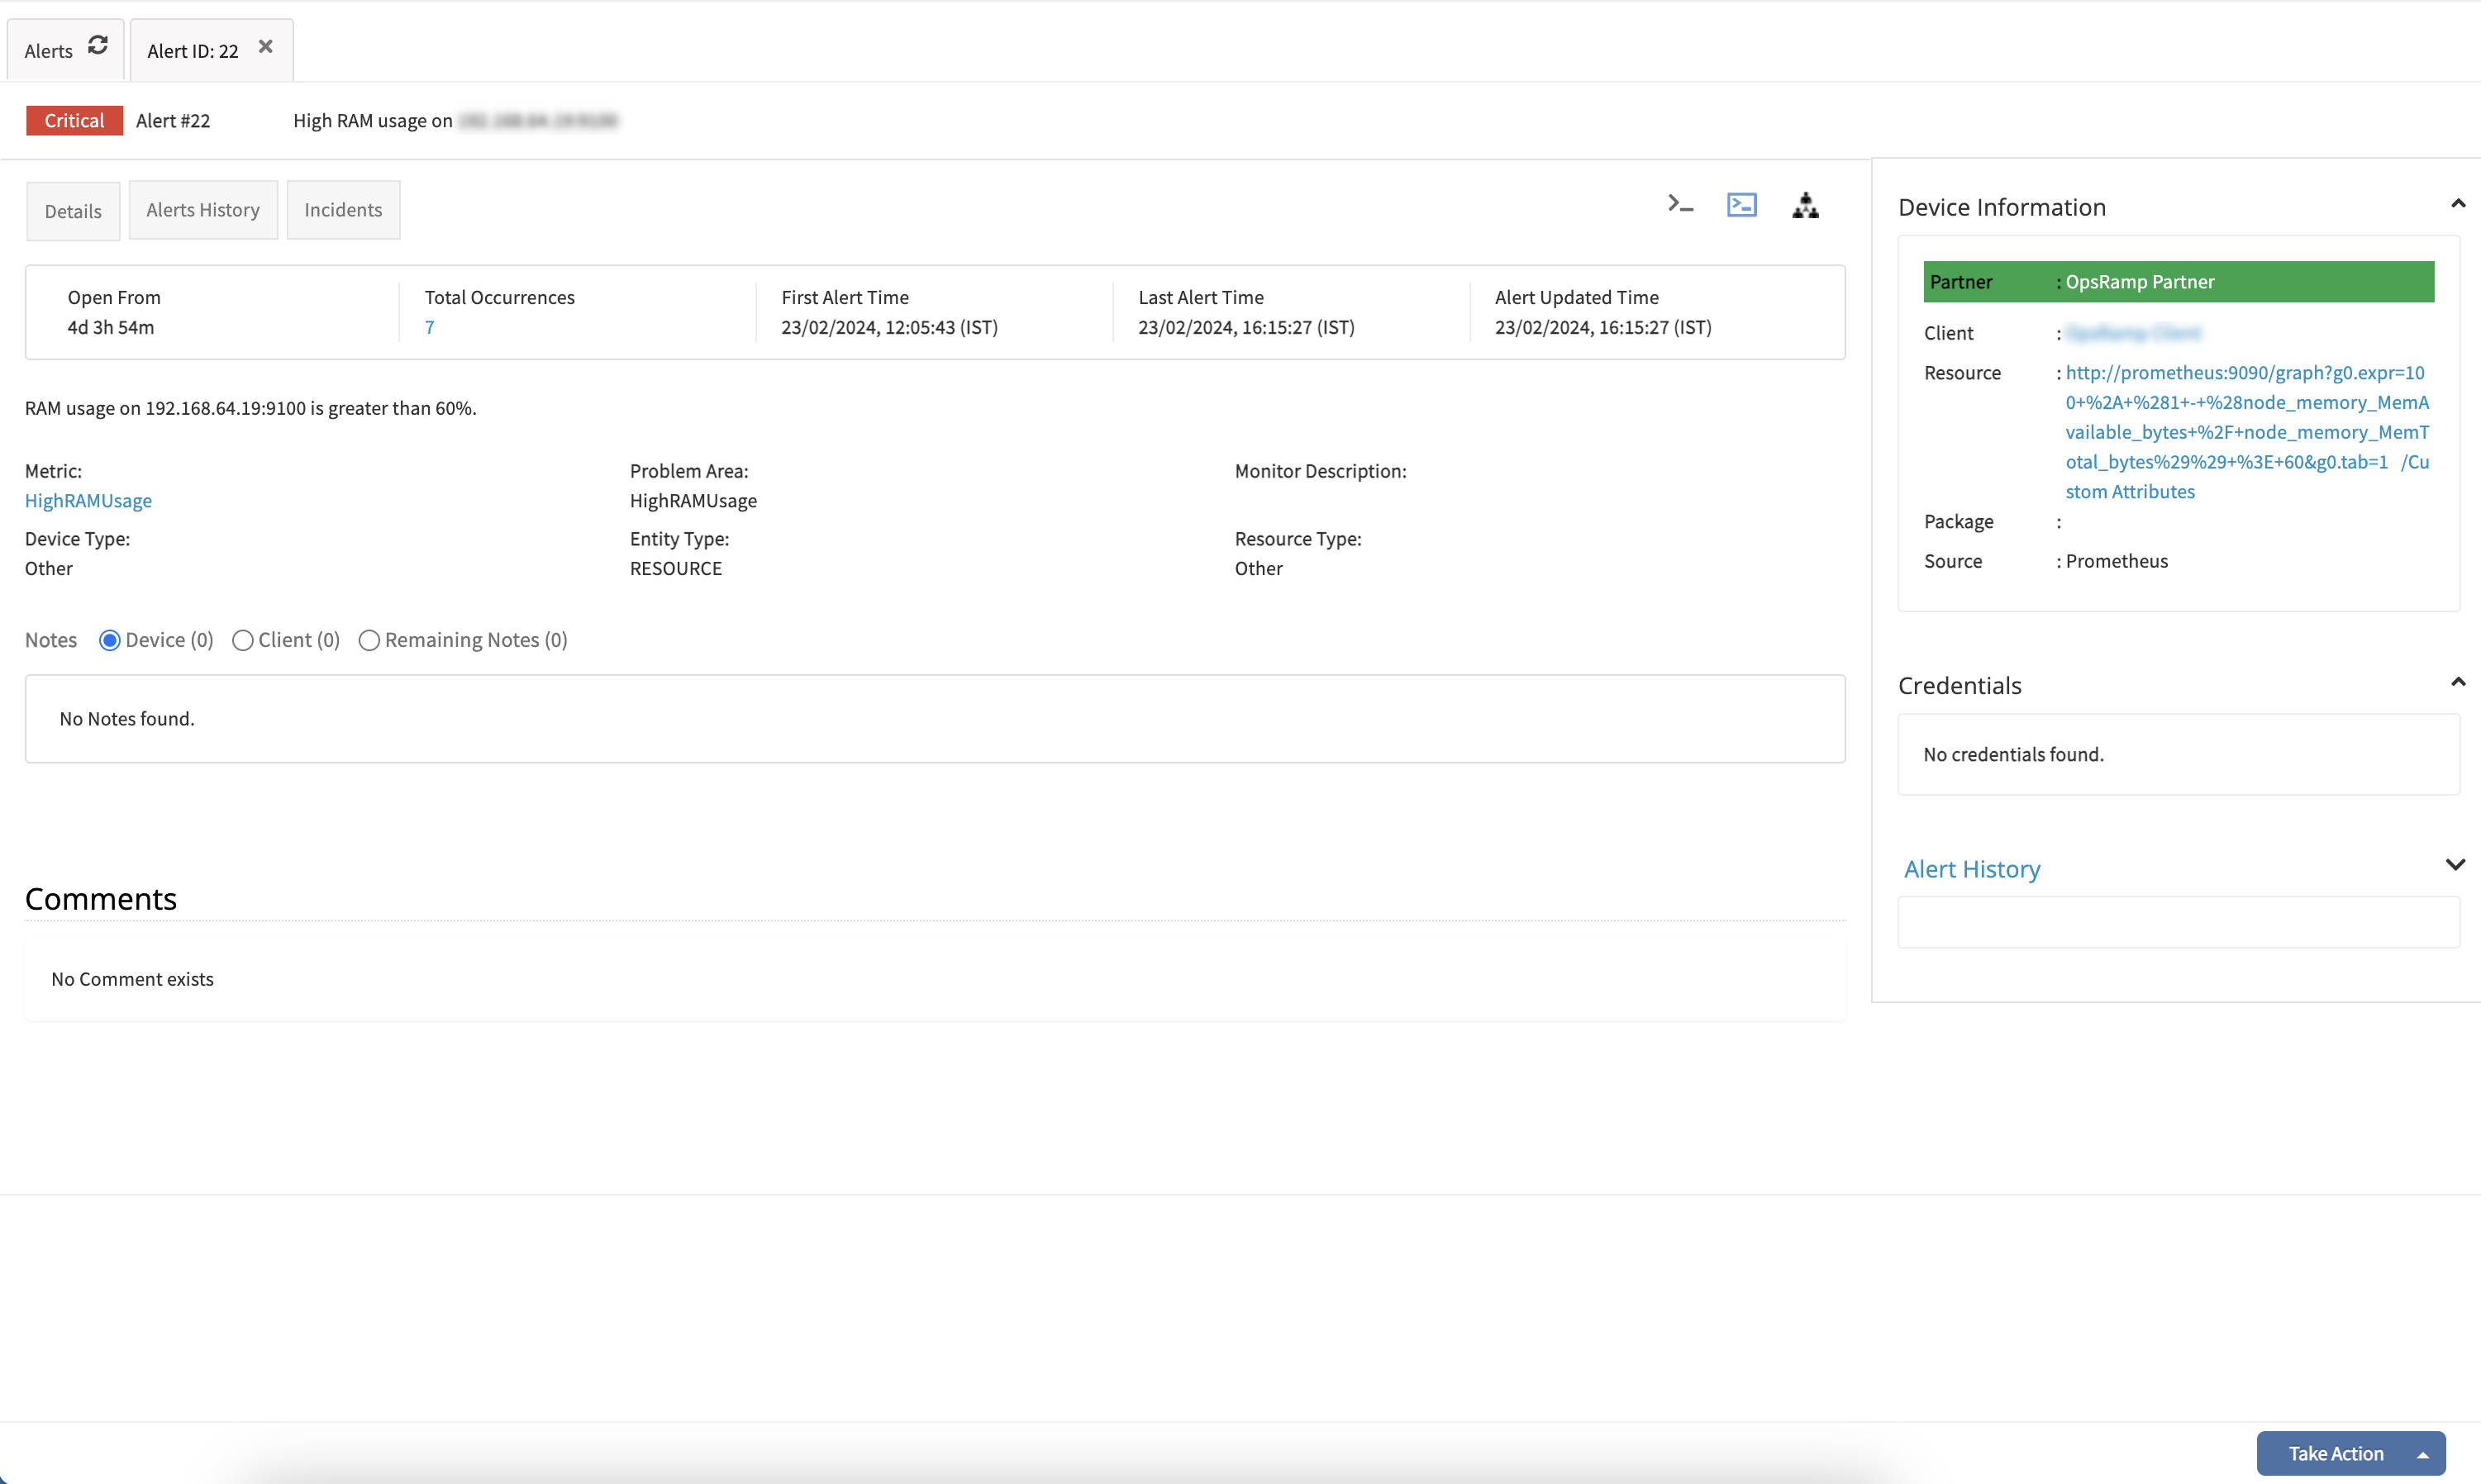Switch to Incidents tab

click(x=343, y=208)
